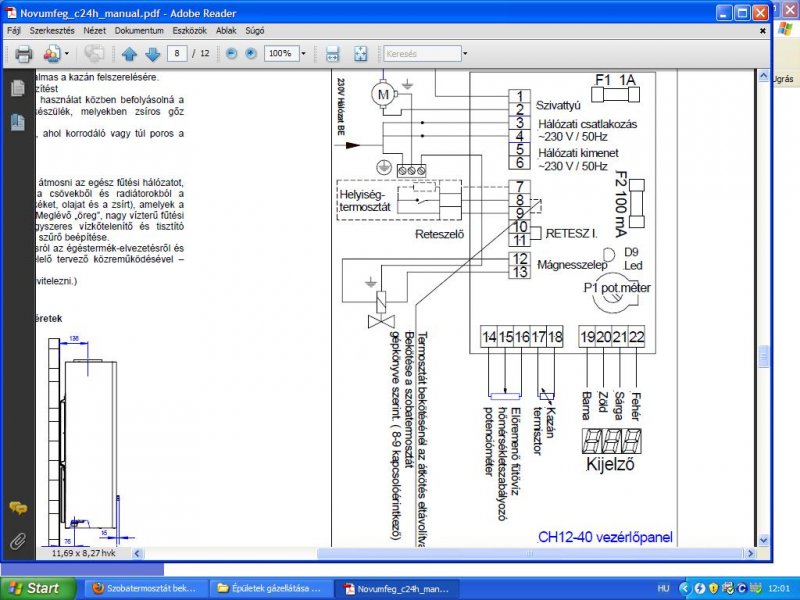This screenshot has height=600, width=800.
Task: Click the Szivattyú label in the diagram
Action: (558, 106)
